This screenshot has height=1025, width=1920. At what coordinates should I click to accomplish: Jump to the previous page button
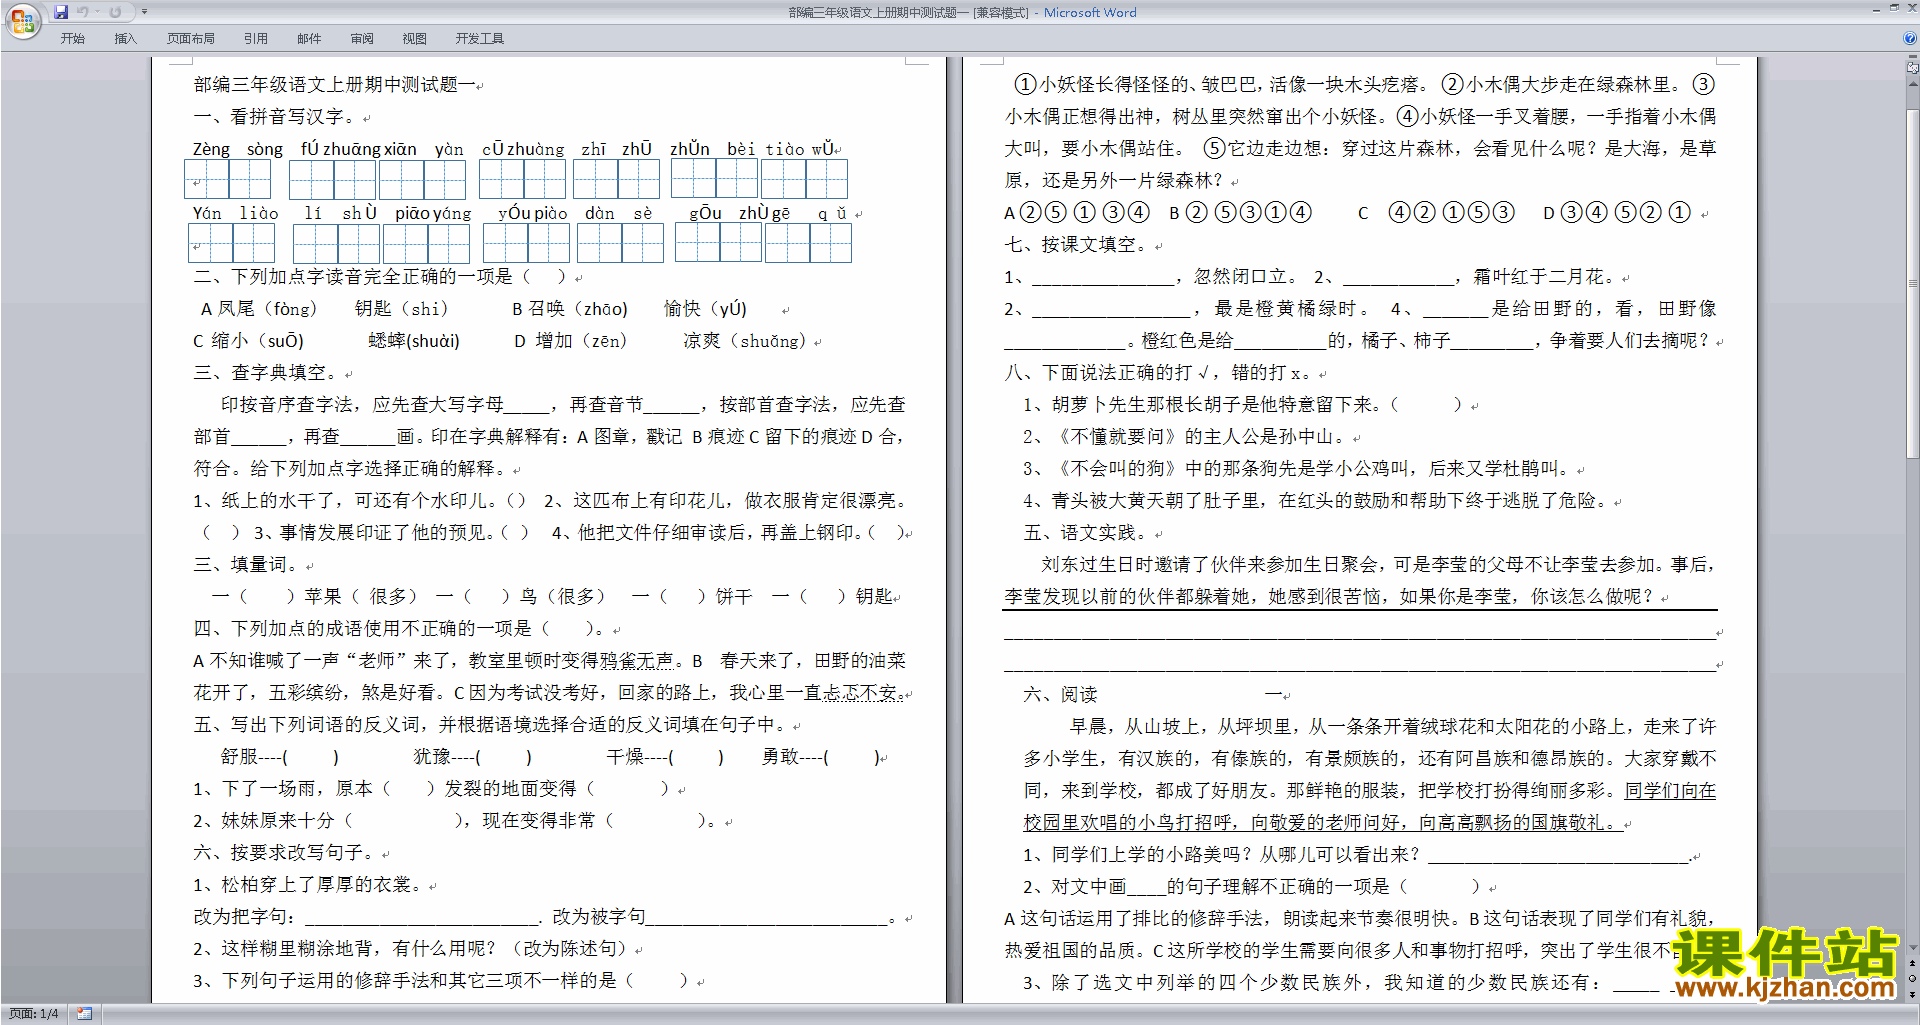(1913, 963)
